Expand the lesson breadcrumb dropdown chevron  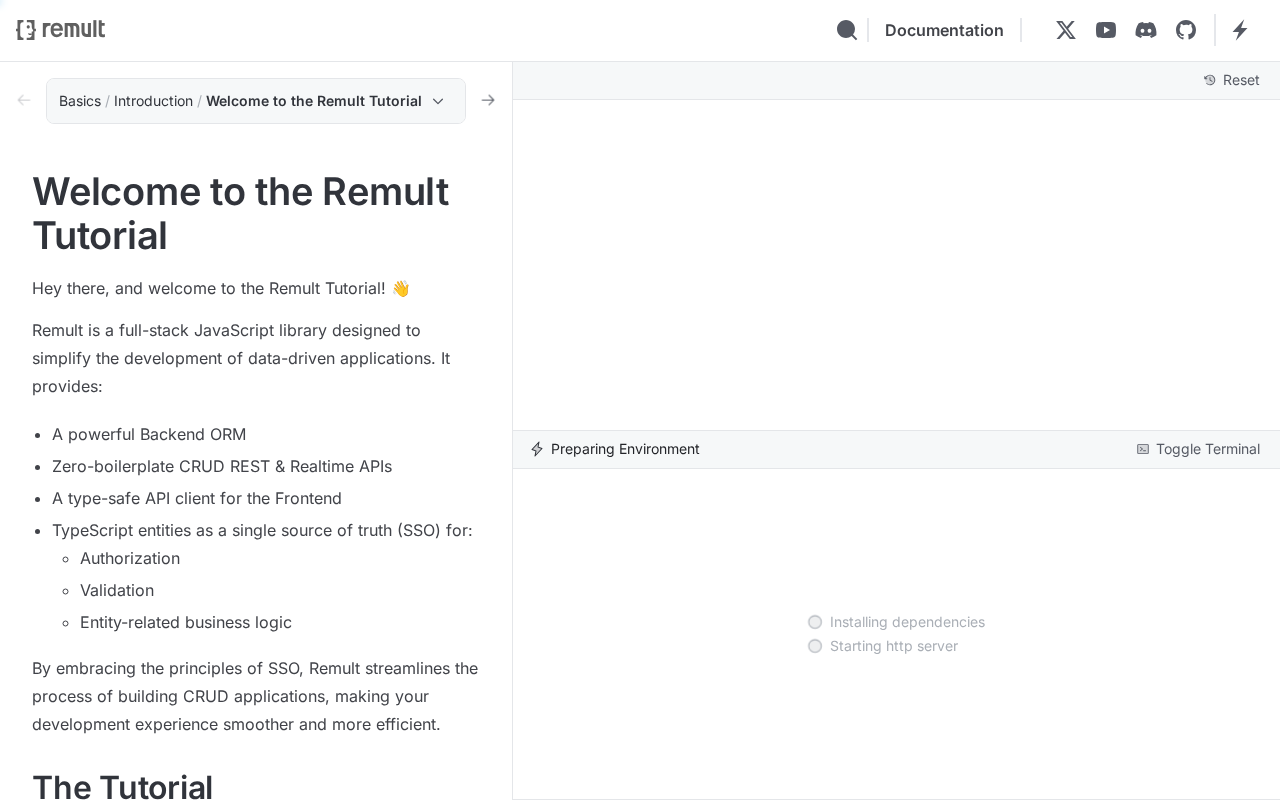(438, 101)
